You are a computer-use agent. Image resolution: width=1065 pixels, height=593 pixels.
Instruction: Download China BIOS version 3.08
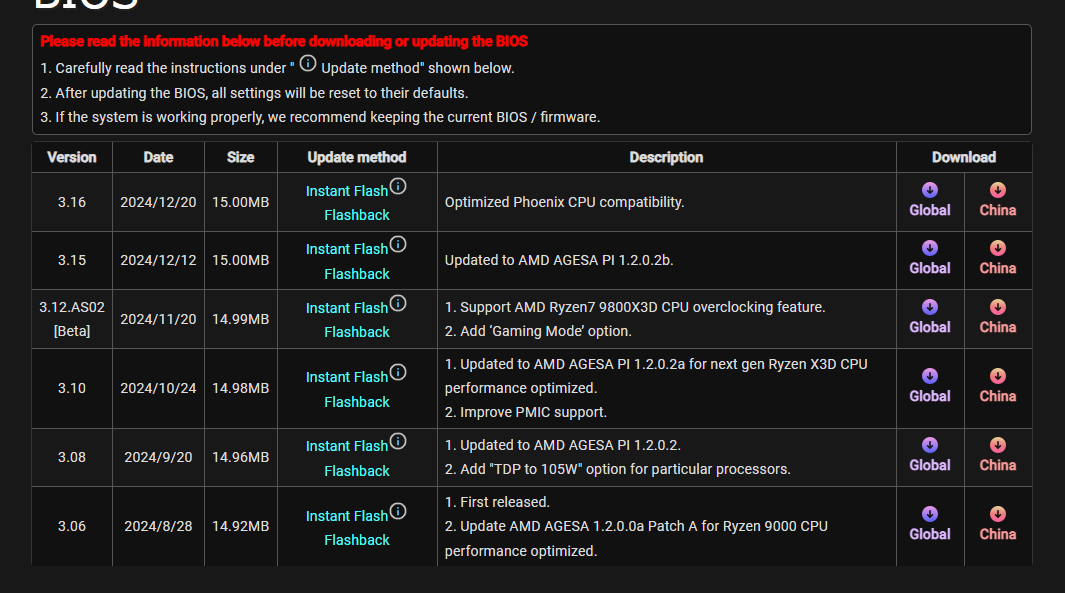point(997,455)
